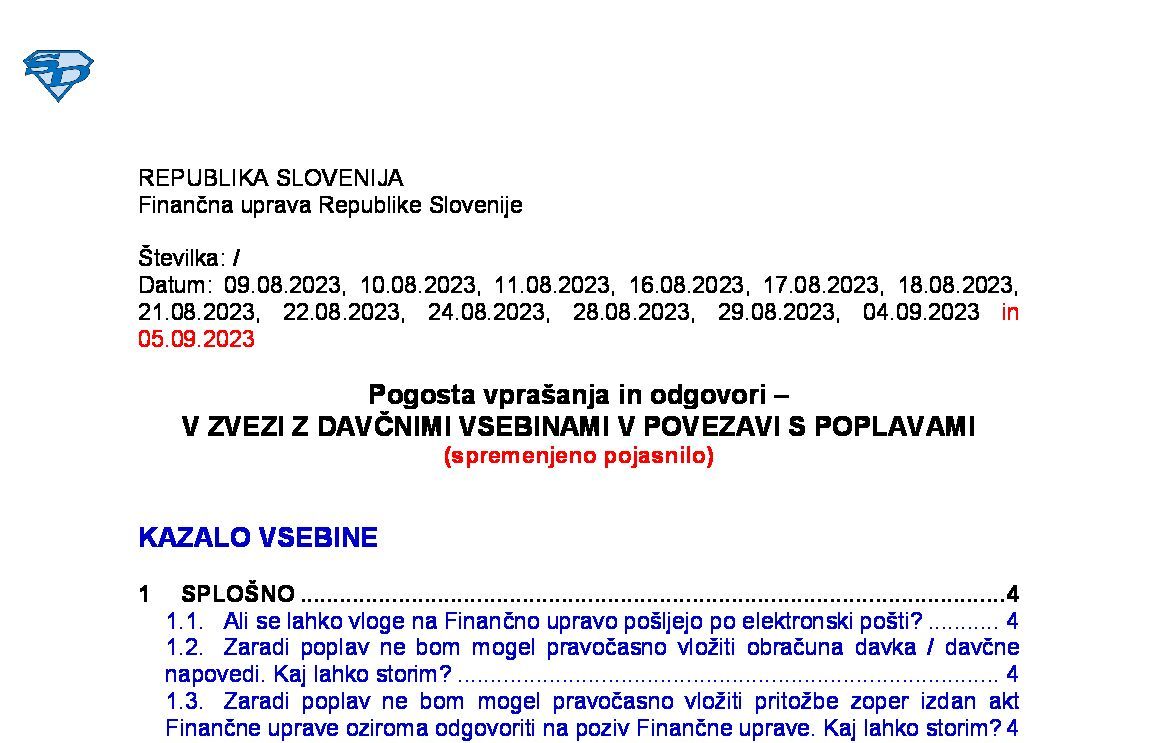Click the Številka label
Viewport: 1157px width, 743px height.
tap(182, 259)
